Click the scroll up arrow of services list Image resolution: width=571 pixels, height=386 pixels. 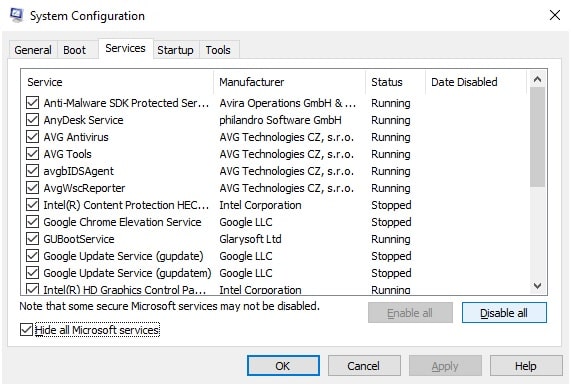coord(537,79)
